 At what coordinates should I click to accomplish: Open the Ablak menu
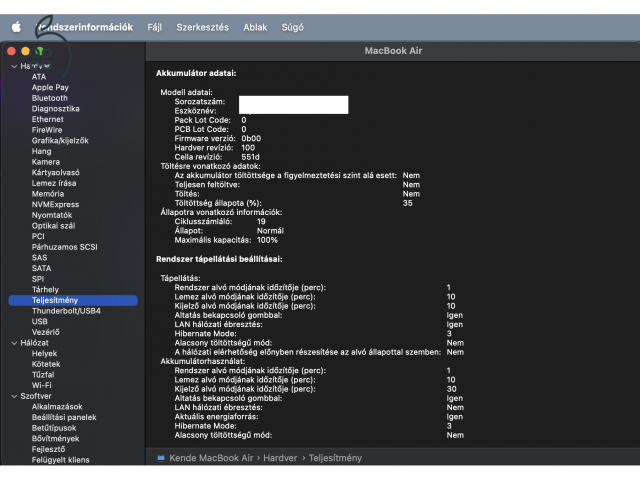[x=255, y=27]
